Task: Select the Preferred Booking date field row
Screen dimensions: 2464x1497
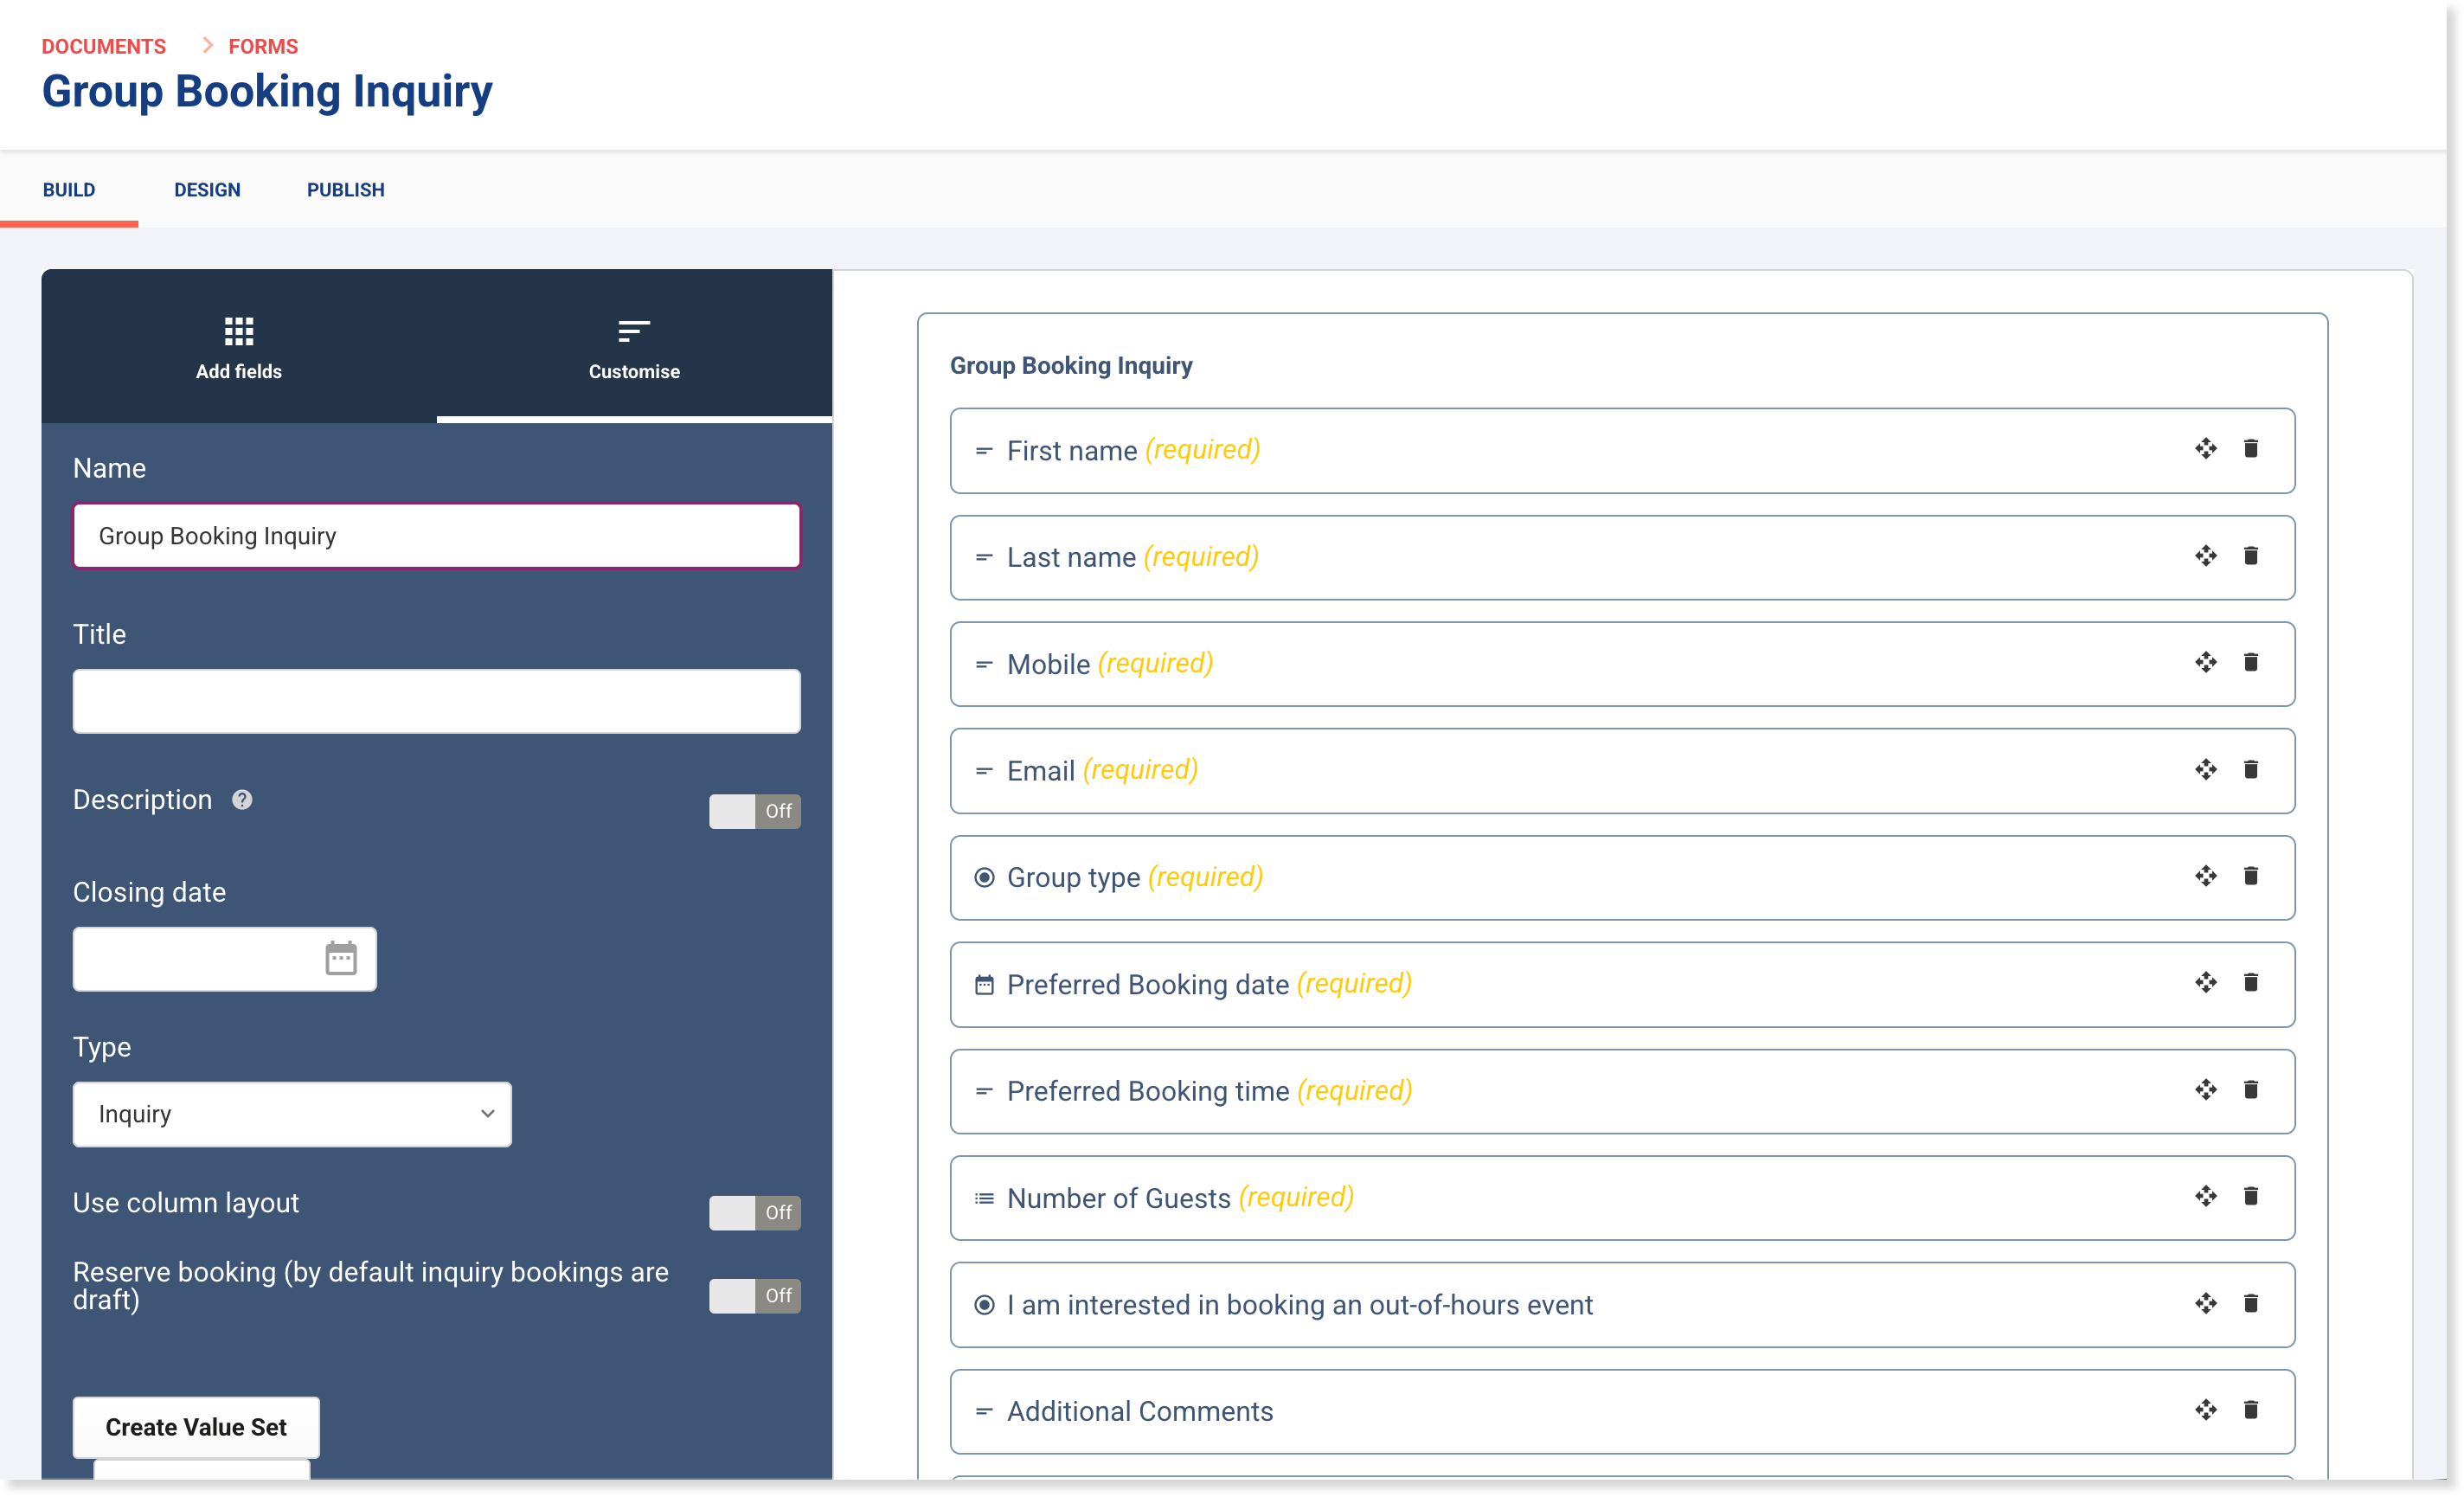Action: coord(1622,984)
